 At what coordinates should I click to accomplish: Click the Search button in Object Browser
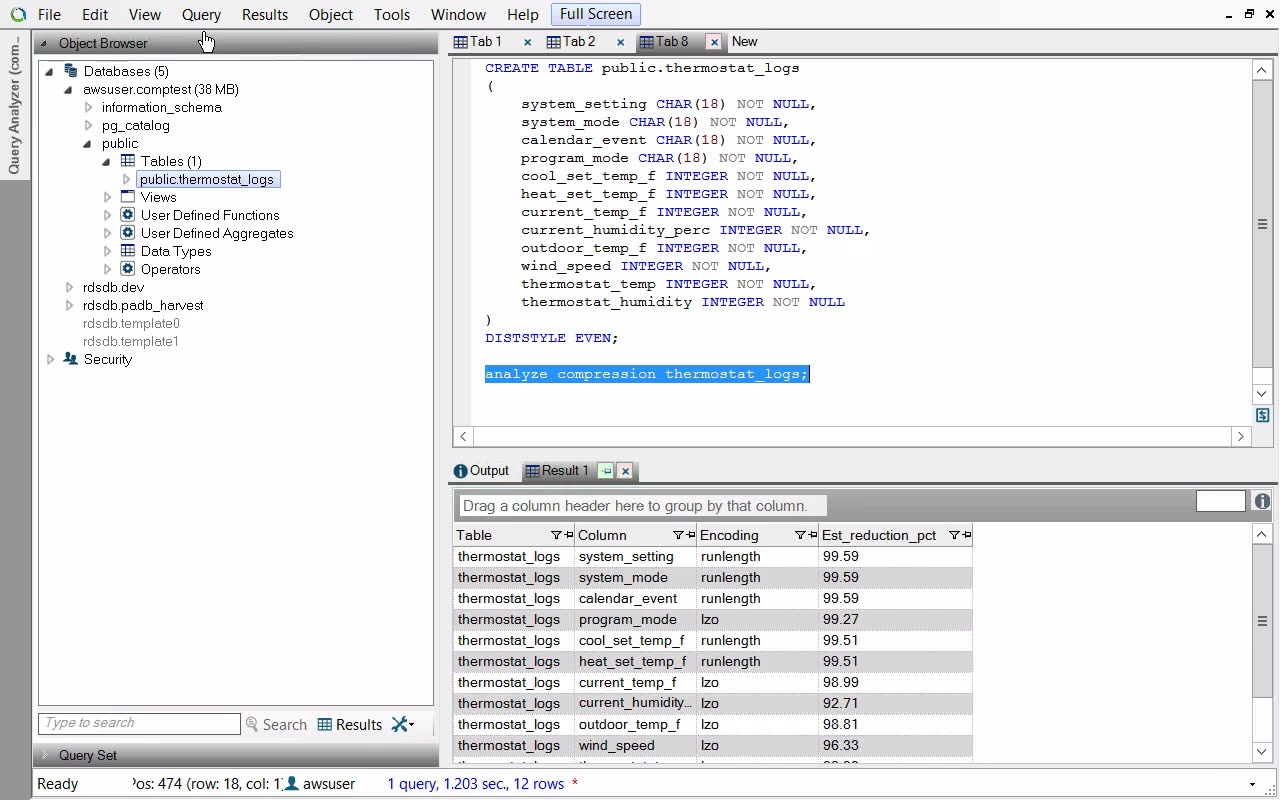[277, 725]
